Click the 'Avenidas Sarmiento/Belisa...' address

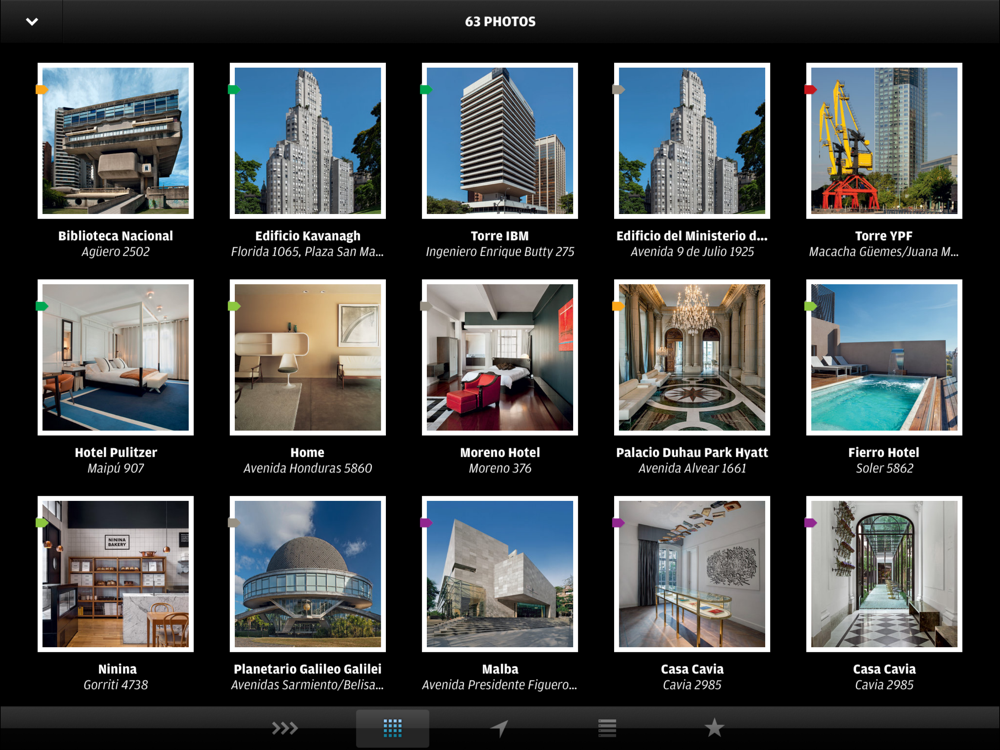click(x=307, y=685)
